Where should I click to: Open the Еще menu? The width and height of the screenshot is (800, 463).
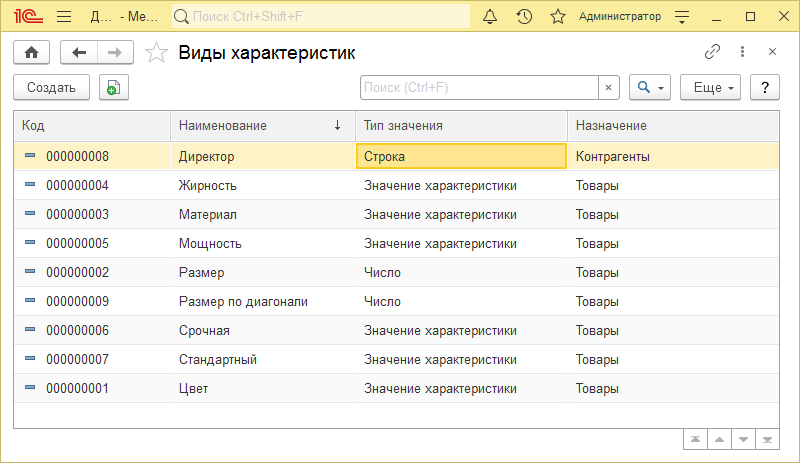(710, 87)
